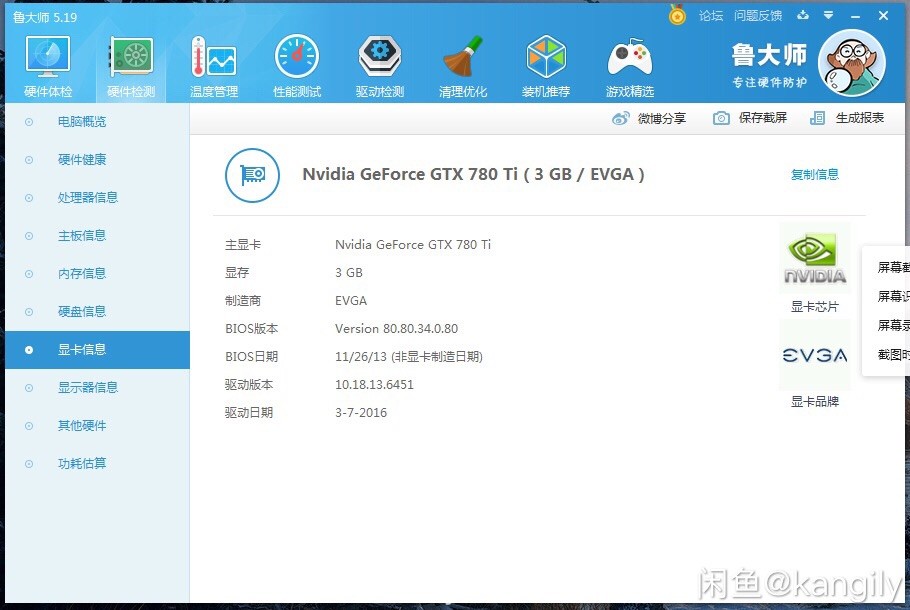Click the medal icon in title bar

click(677, 15)
